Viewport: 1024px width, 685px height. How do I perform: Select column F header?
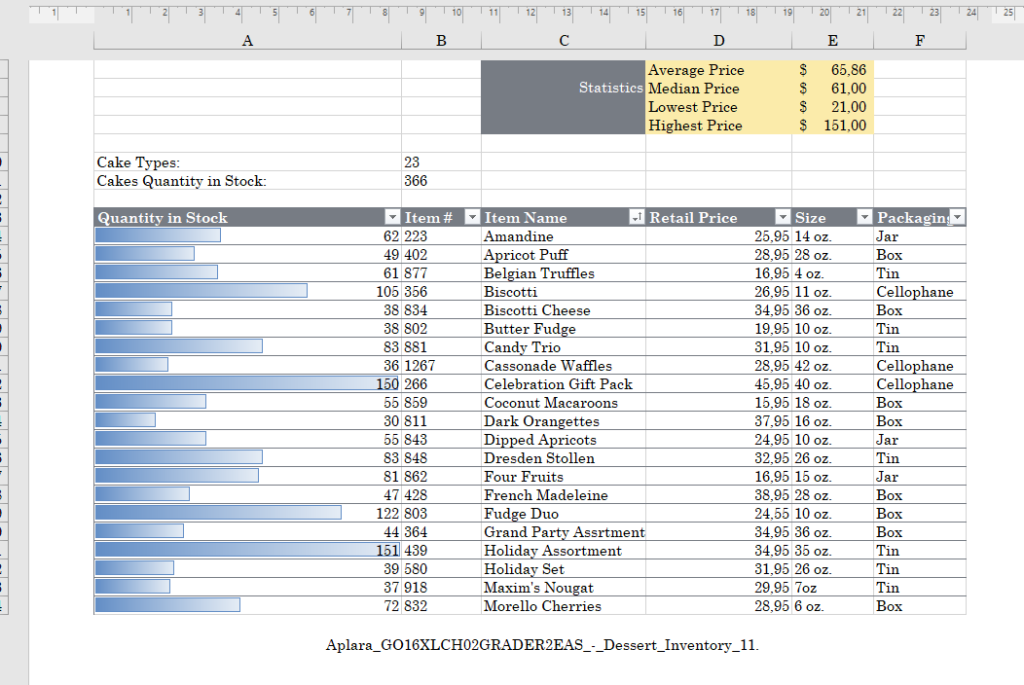(919, 40)
